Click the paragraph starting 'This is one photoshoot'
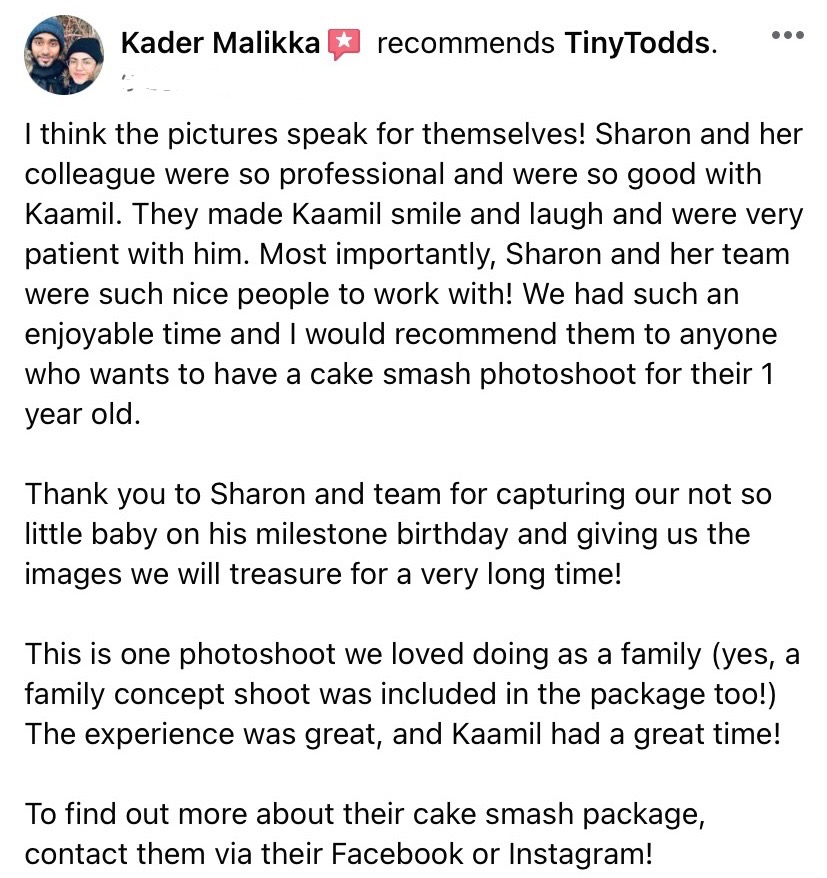This screenshot has height=878, width=827. point(412,694)
